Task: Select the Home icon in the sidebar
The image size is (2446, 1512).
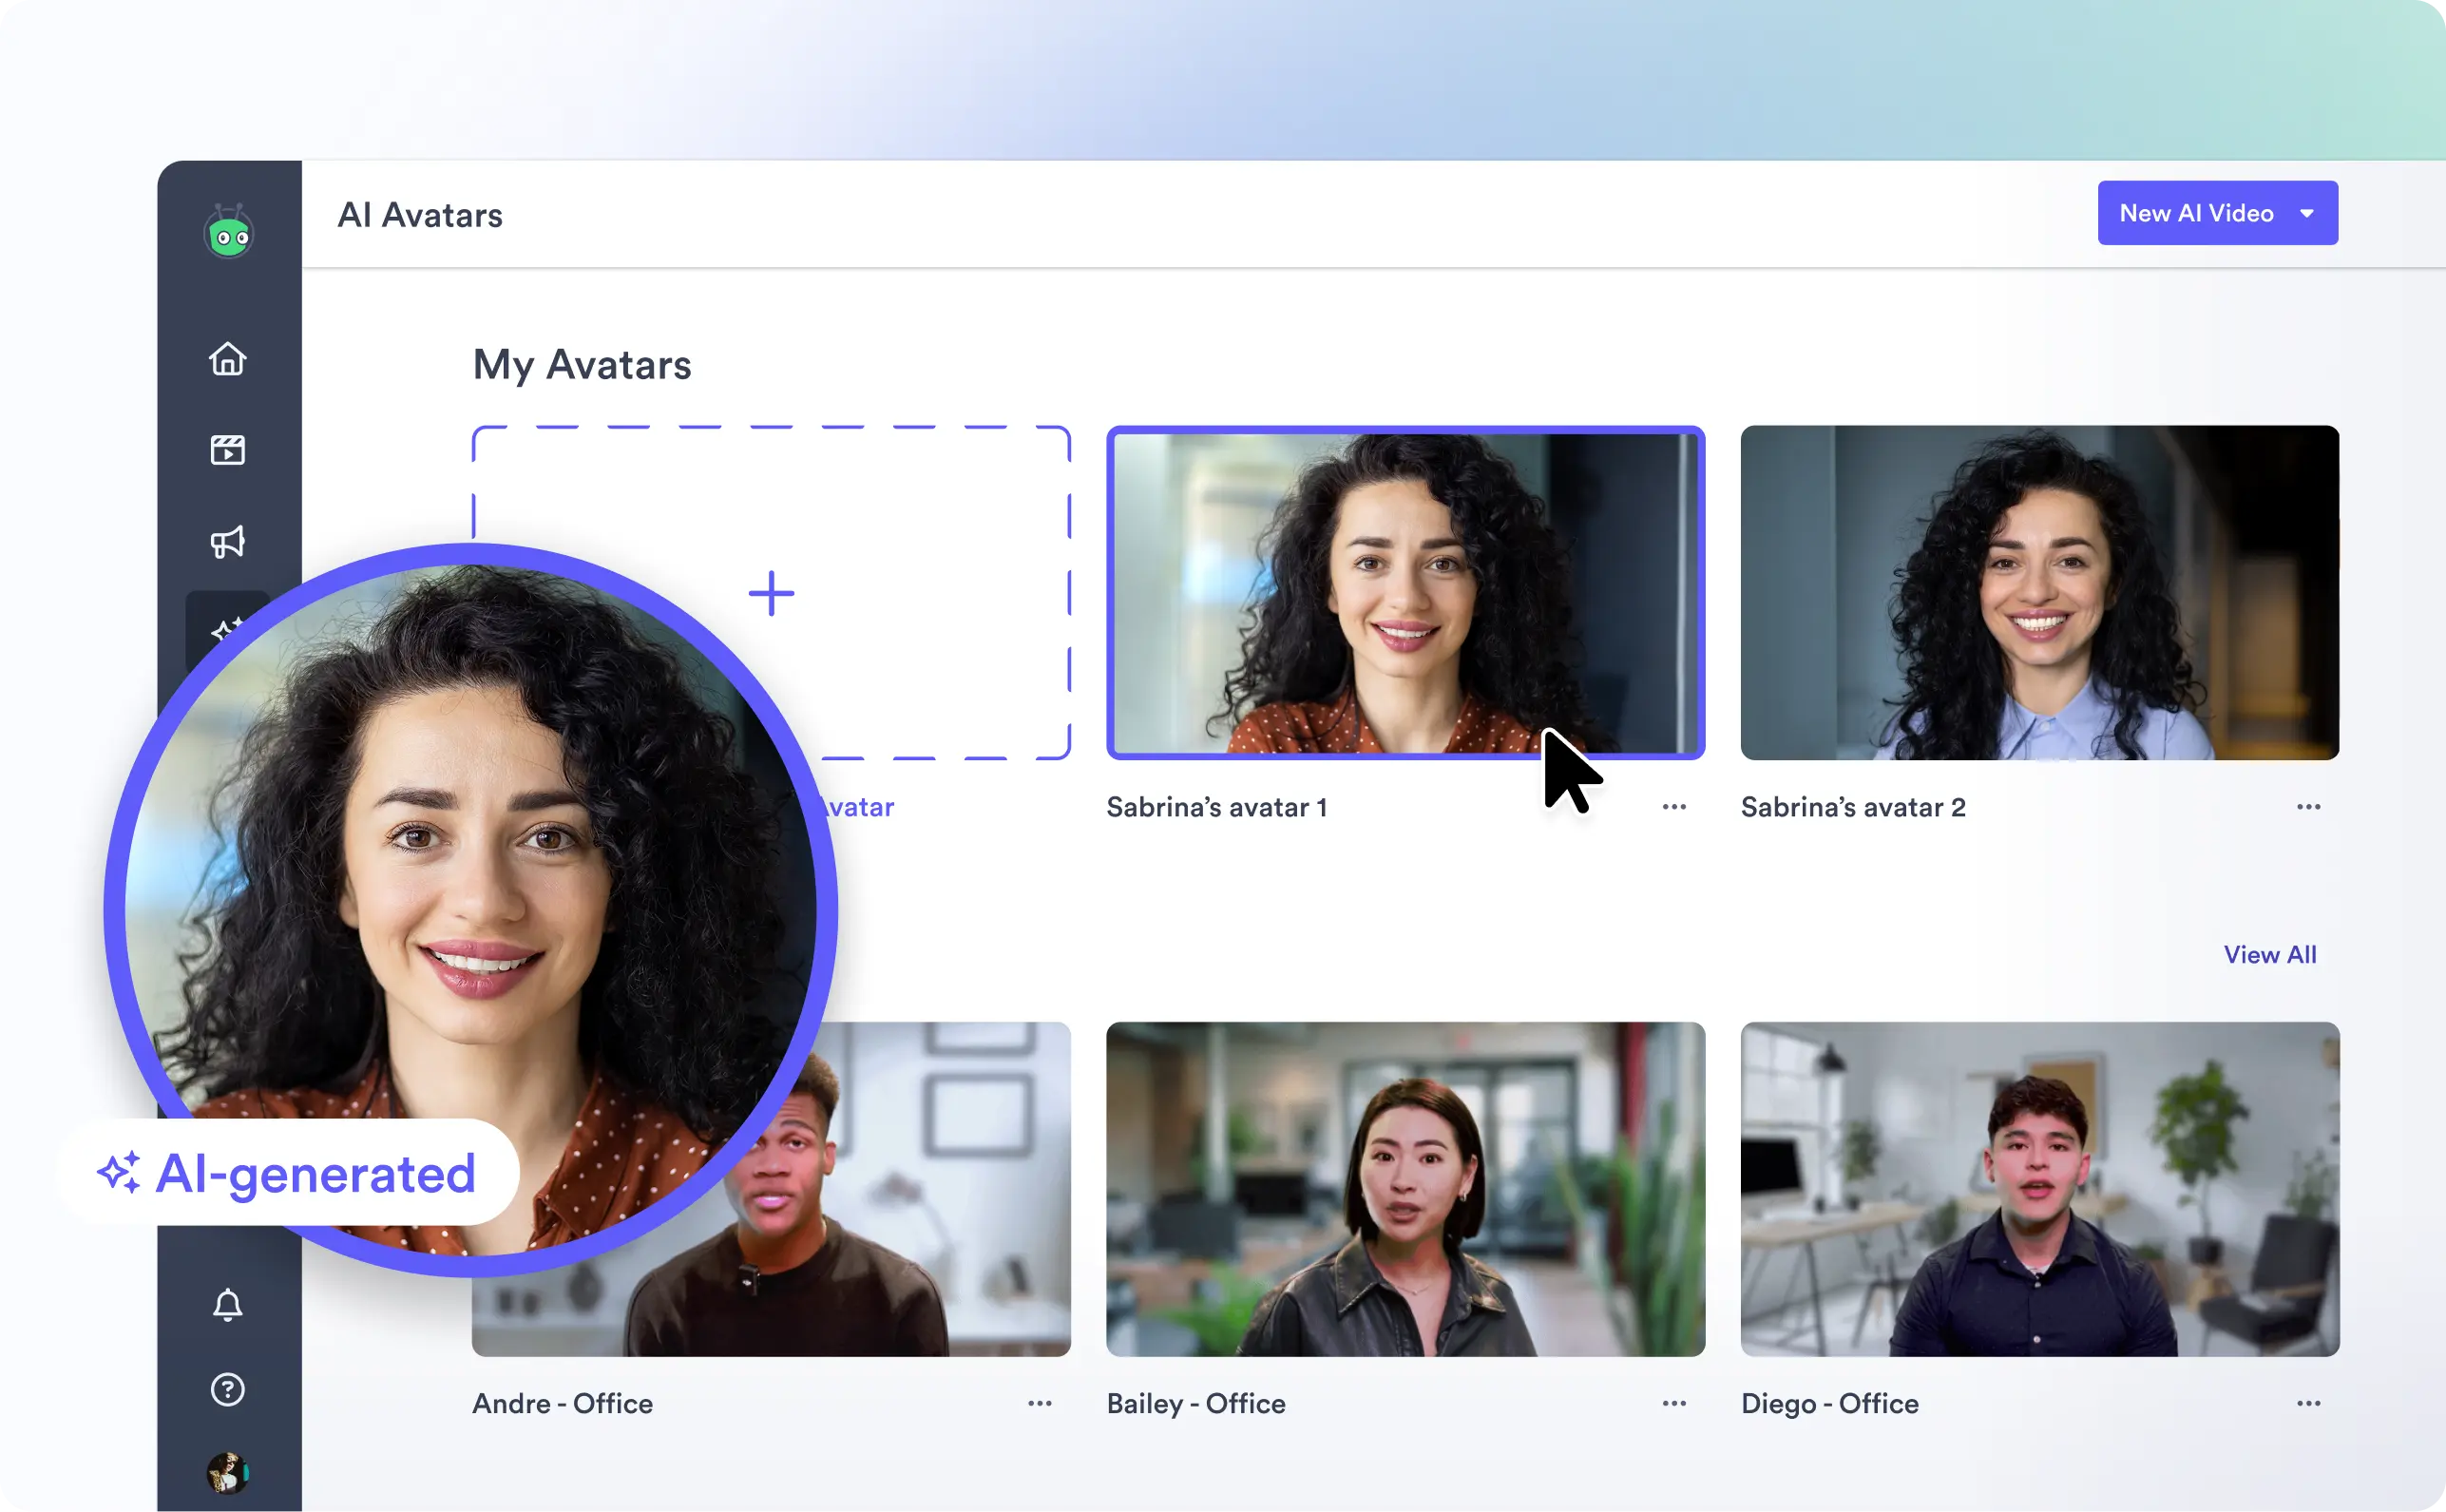Action: tap(228, 359)
